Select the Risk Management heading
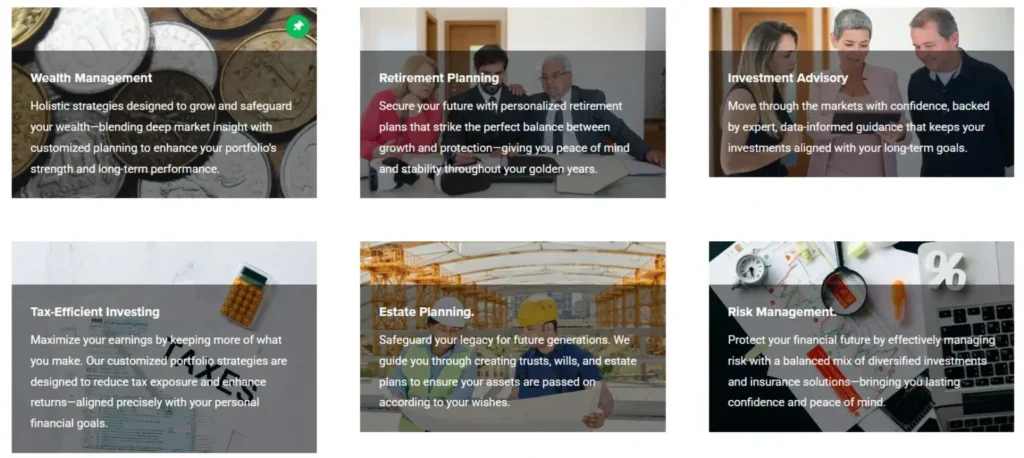 [x=782, y=312]
